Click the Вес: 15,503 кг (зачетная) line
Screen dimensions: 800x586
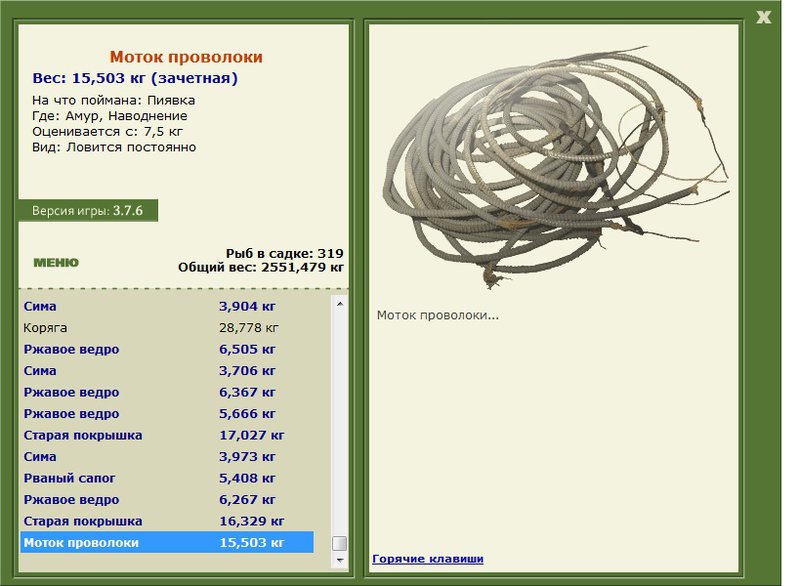click(x=135, y=78)
